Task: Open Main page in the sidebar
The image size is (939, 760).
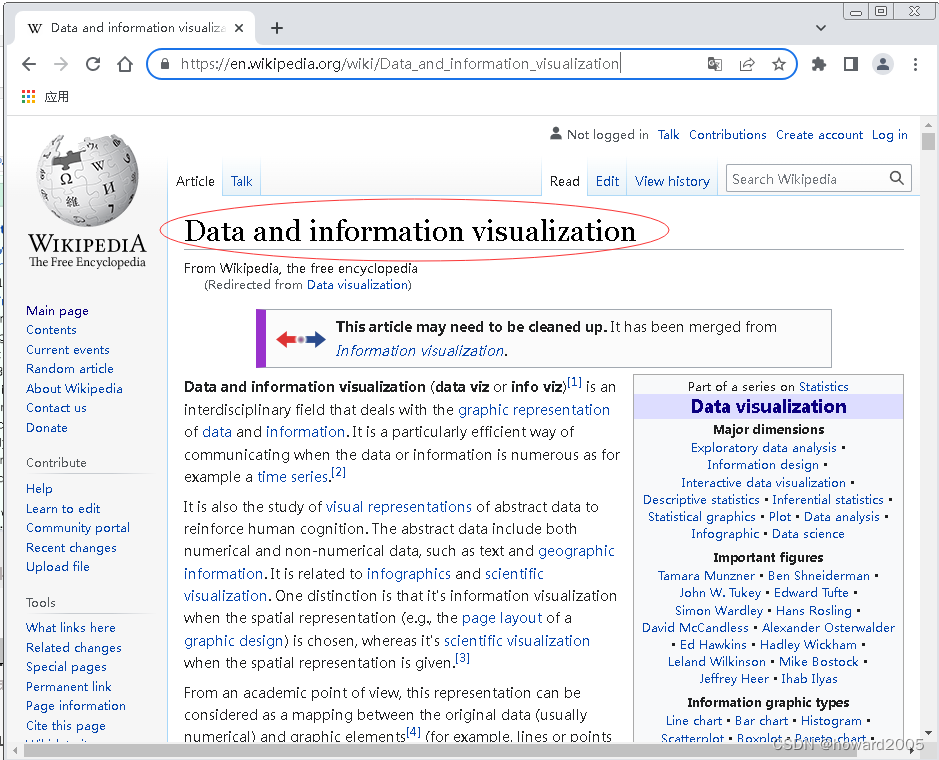Action: [x=57, y=311]
